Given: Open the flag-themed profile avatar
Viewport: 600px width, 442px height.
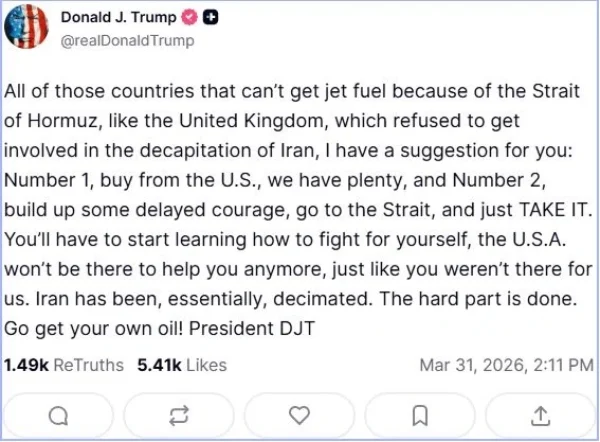Looking at the screenshot, I should click(x=27, y=29).
